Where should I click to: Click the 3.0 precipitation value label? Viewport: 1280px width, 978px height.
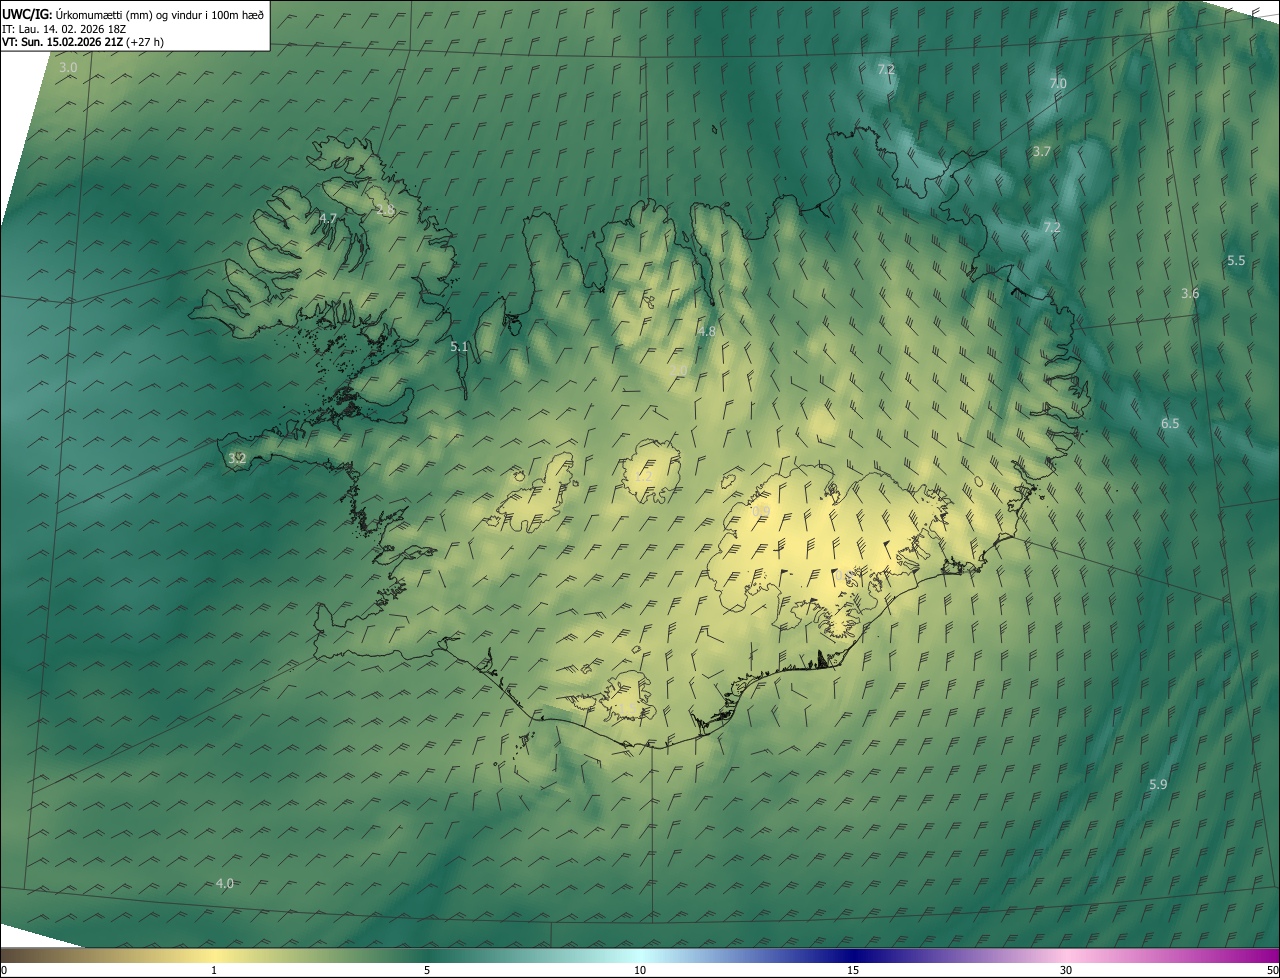[68, 67]
